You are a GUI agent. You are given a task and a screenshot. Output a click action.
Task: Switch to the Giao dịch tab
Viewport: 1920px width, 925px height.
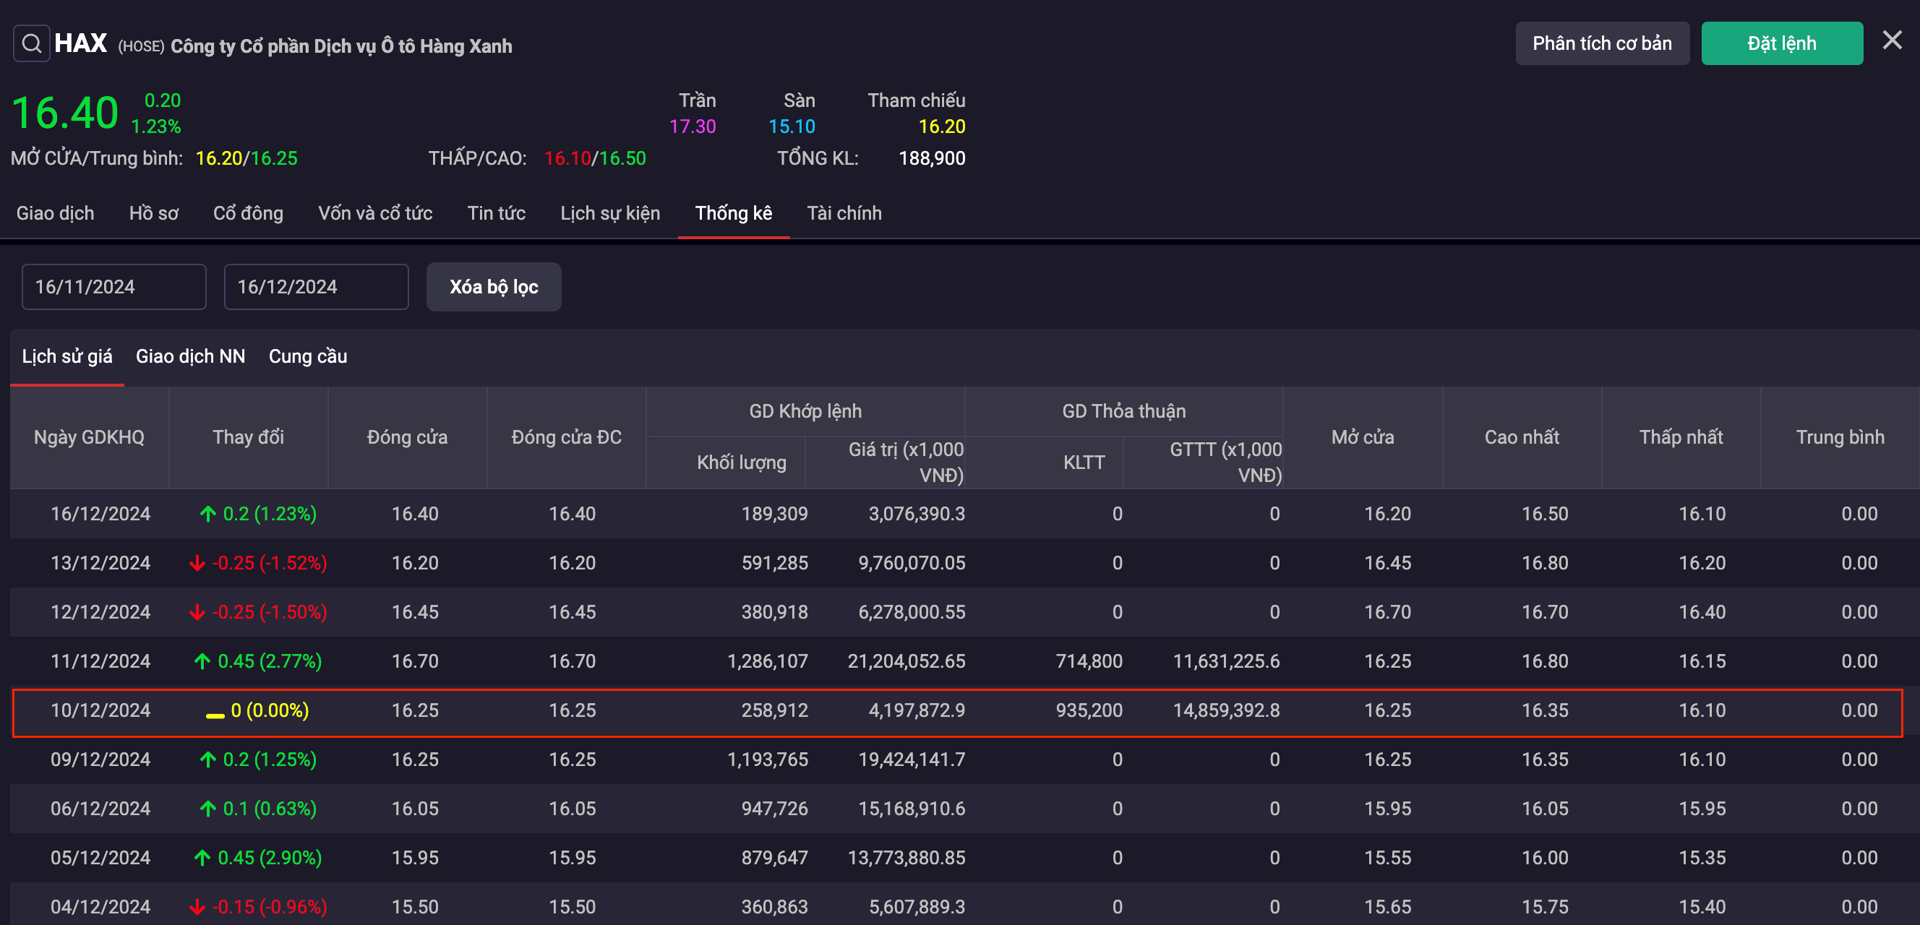pyautogui.click(x=55, y=213)
